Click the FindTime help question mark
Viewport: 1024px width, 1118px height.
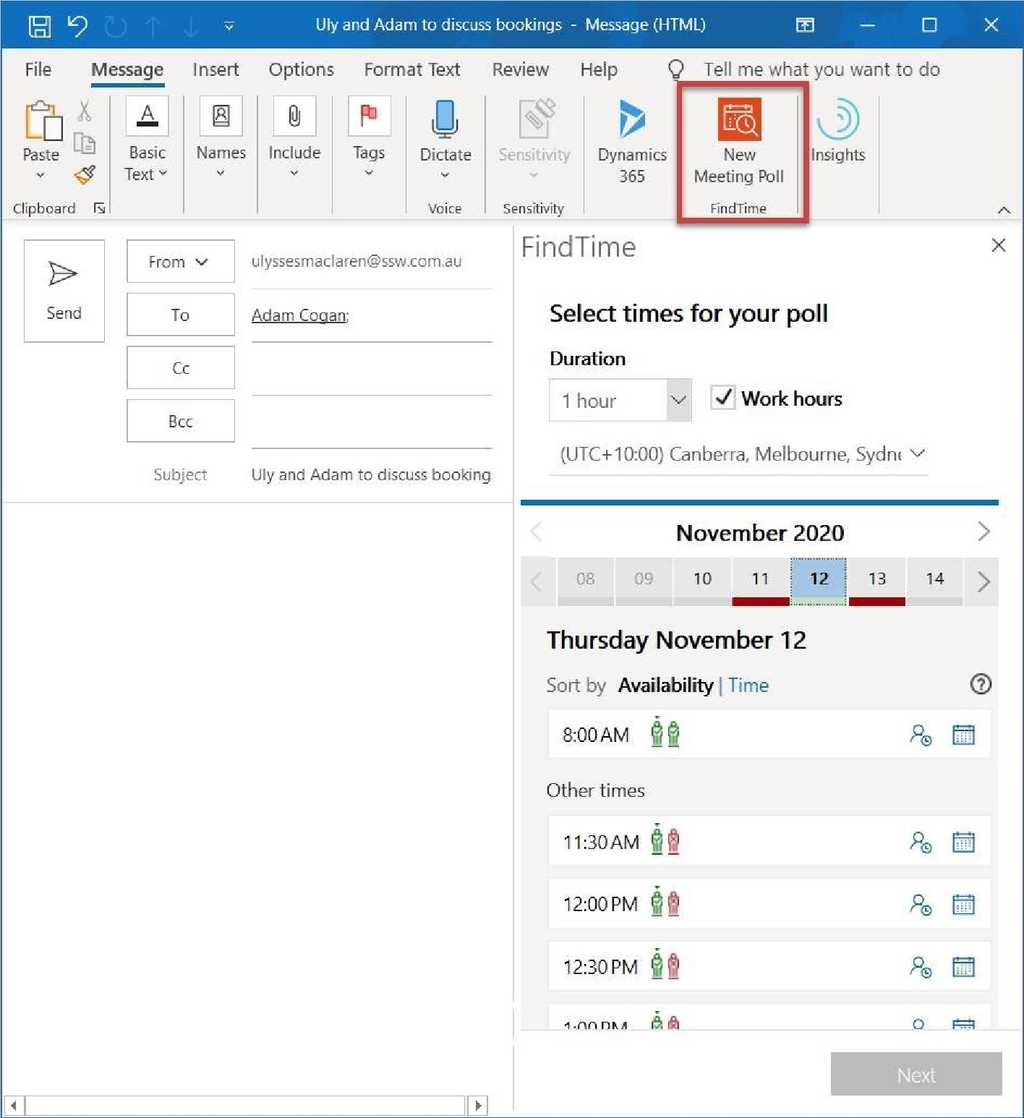point(980,684)
